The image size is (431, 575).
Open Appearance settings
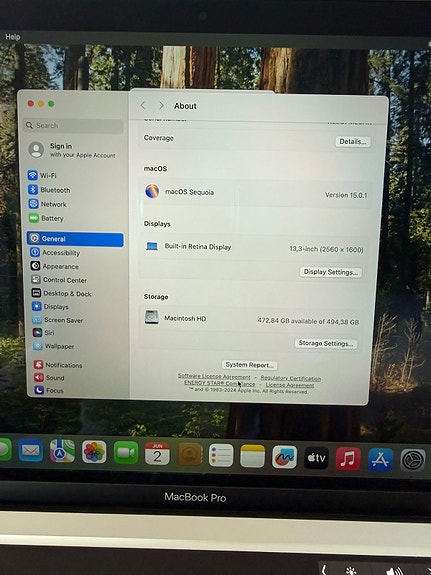pyautogui.click(x=55, y=266)
